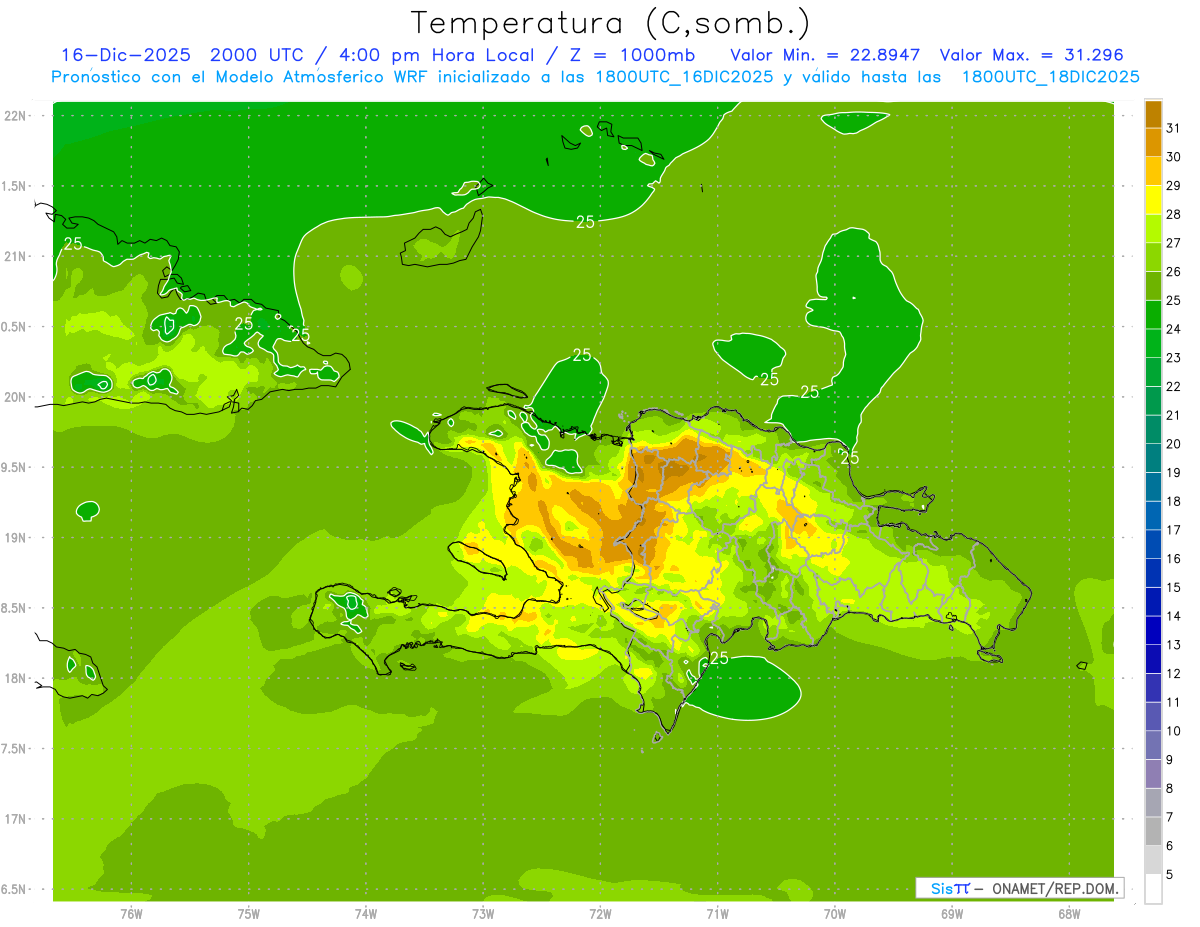The image size is (1200, 927).
Task: Click the '7.5N' latitude axis label
Action: (15, 748)
